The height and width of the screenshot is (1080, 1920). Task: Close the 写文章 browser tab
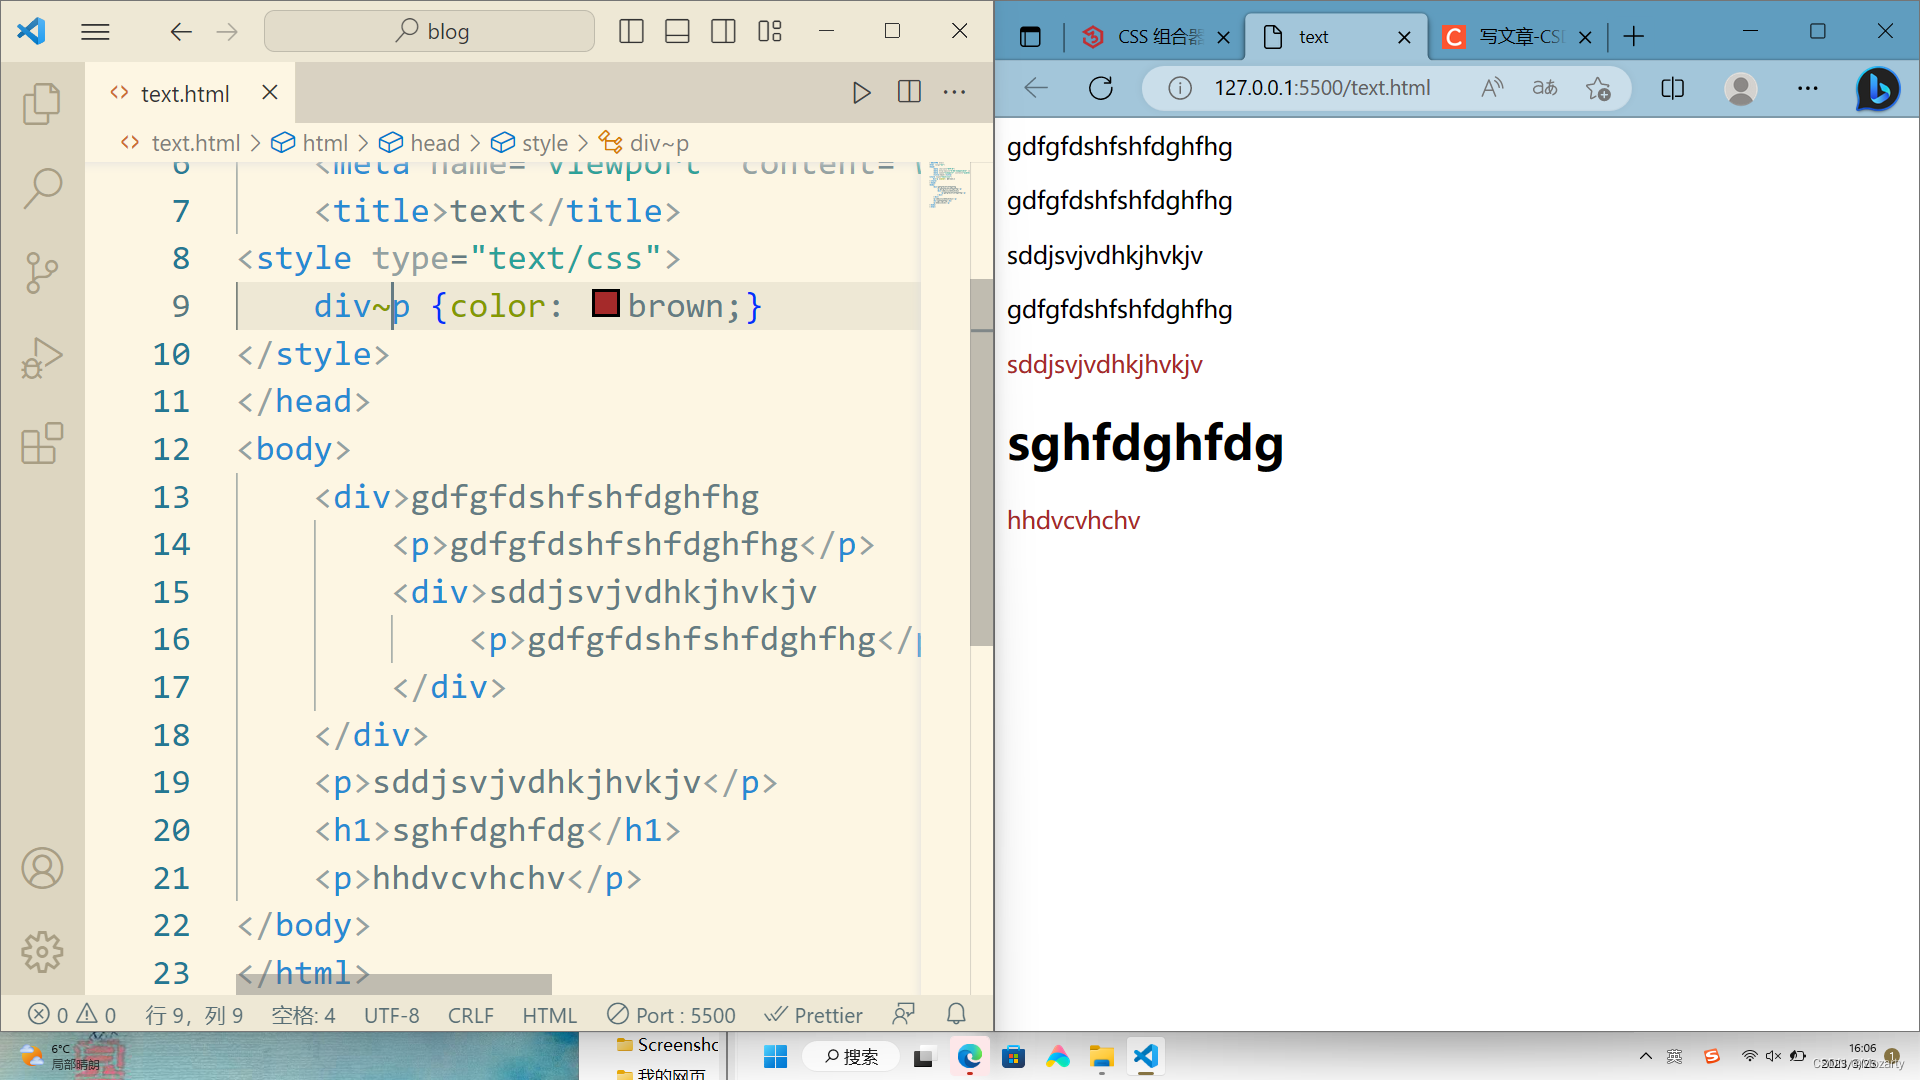[x=1585, y=37]
